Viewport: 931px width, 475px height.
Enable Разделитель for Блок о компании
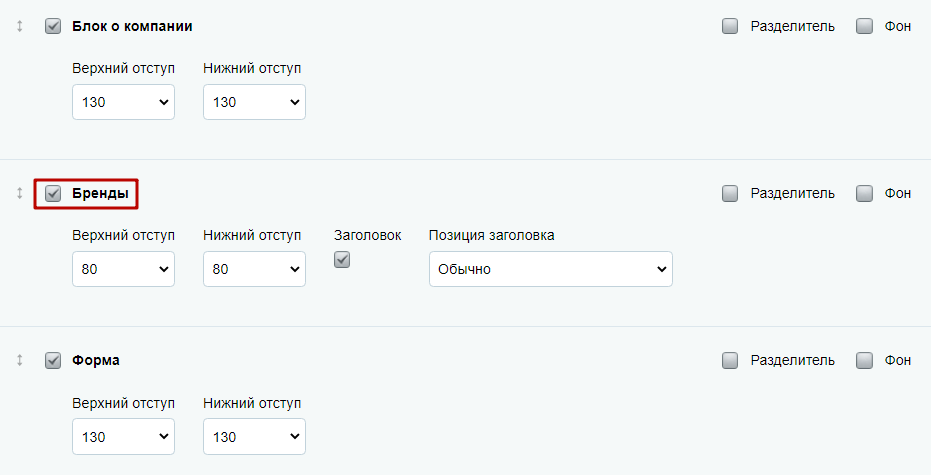pyautogui.click(x=730, y=26)
